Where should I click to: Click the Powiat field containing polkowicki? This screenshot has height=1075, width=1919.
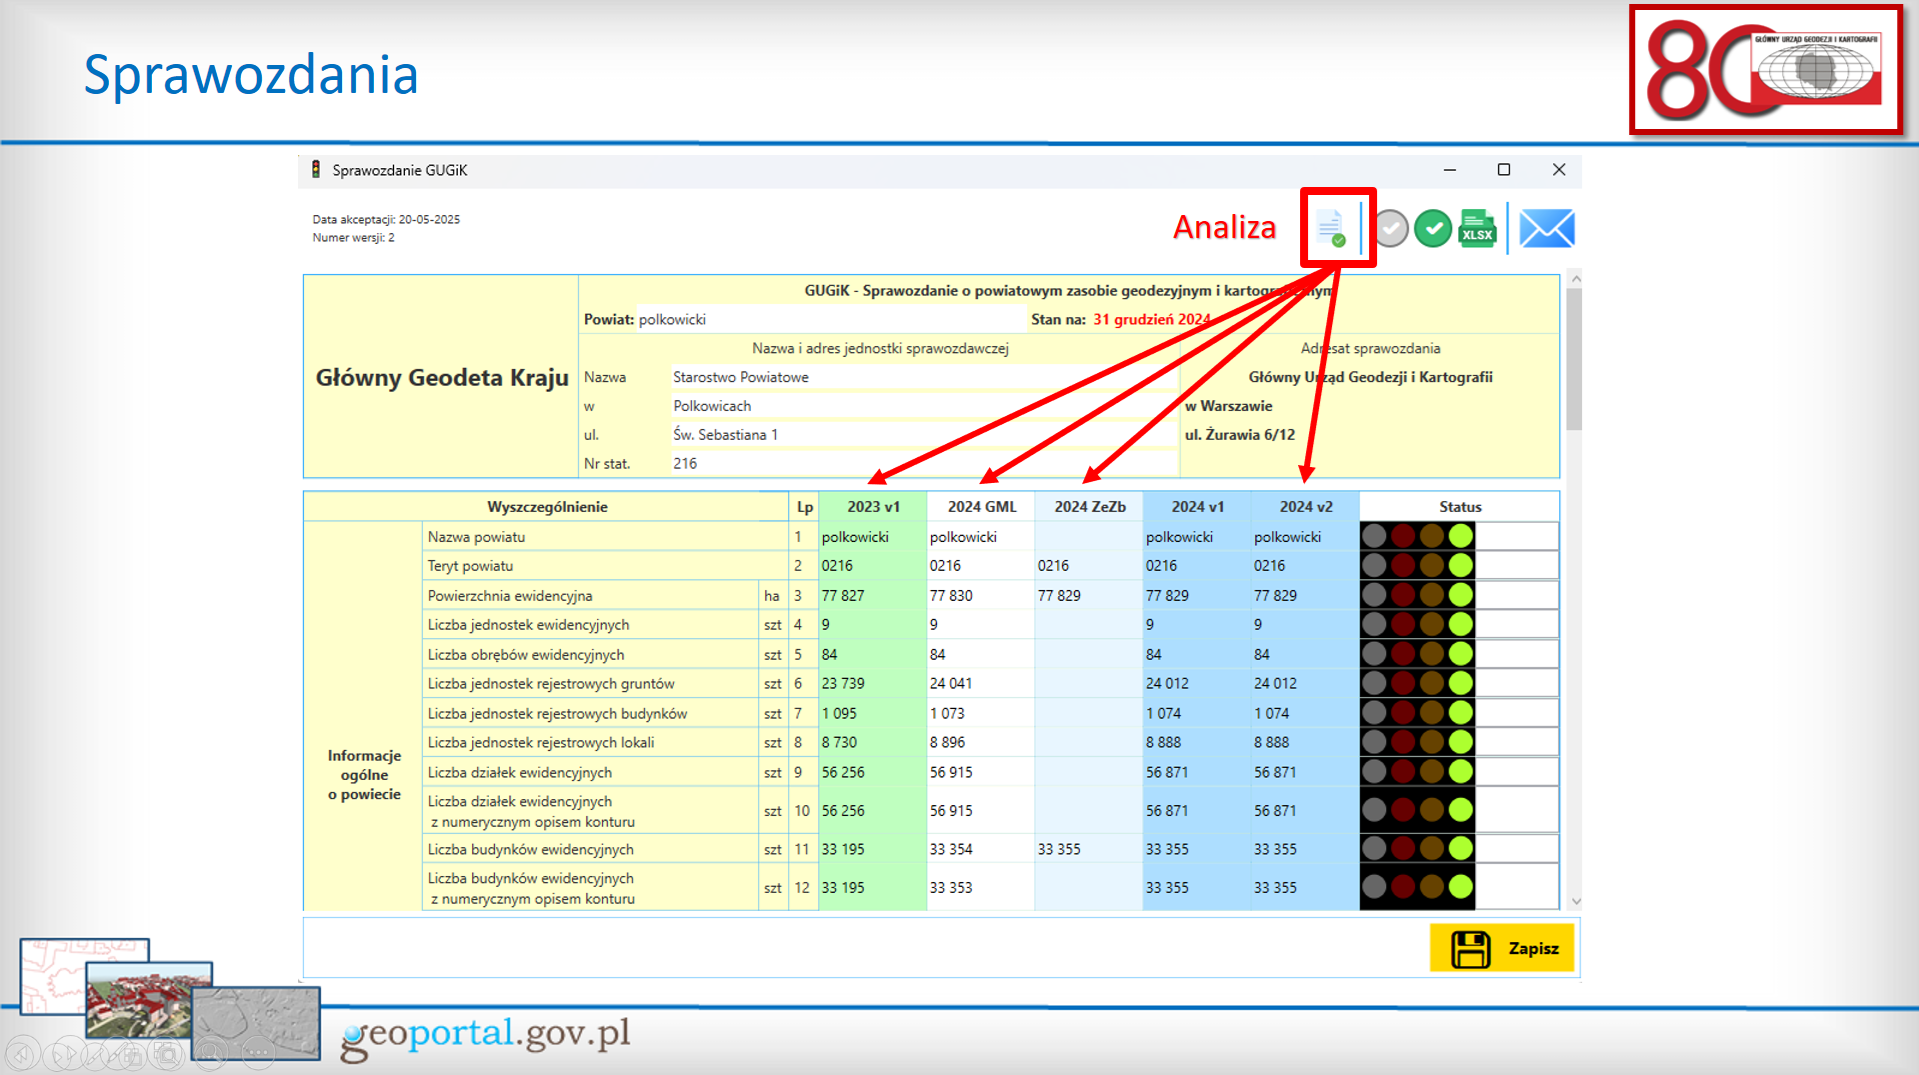pos(830,320)
